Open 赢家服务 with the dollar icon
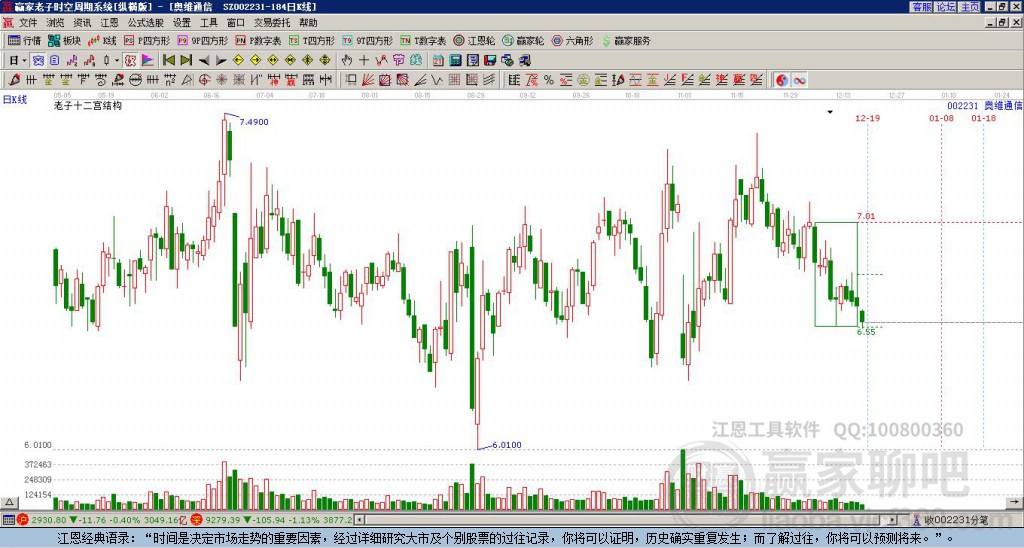Viewport: 1024px width, 548px height. 626,40
